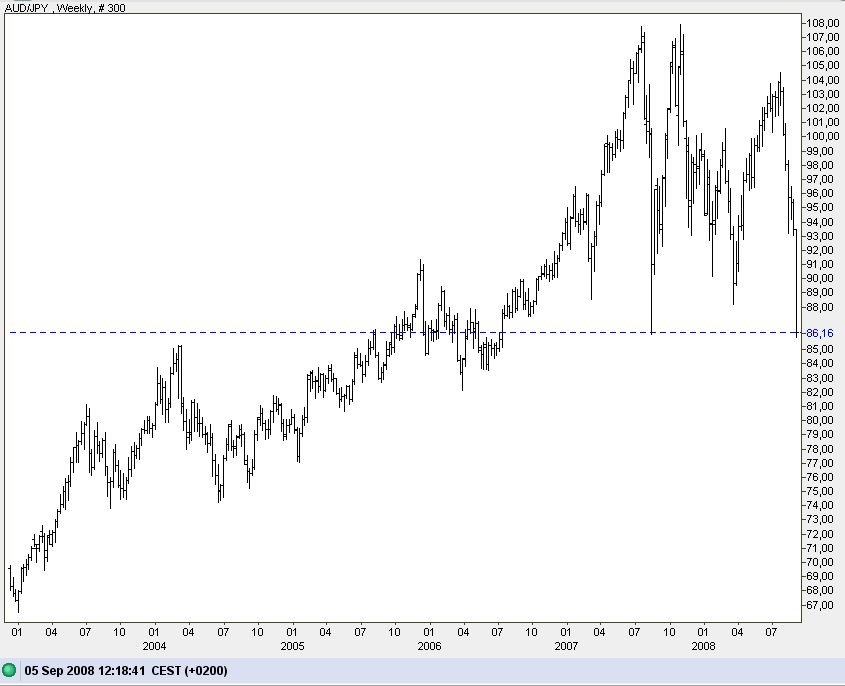The image size is (845, 686).
Task: Click the 2004 year label on time axis
Action: (x=154, y=646)
